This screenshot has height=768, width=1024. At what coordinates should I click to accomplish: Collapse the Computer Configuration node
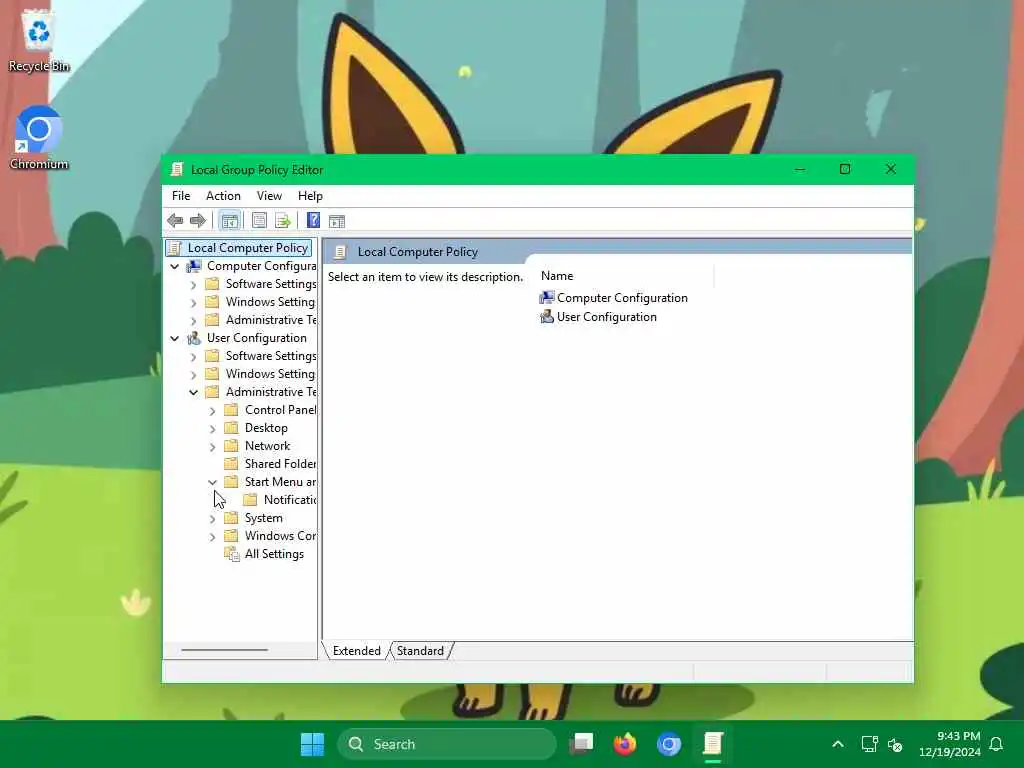(174, 266)
